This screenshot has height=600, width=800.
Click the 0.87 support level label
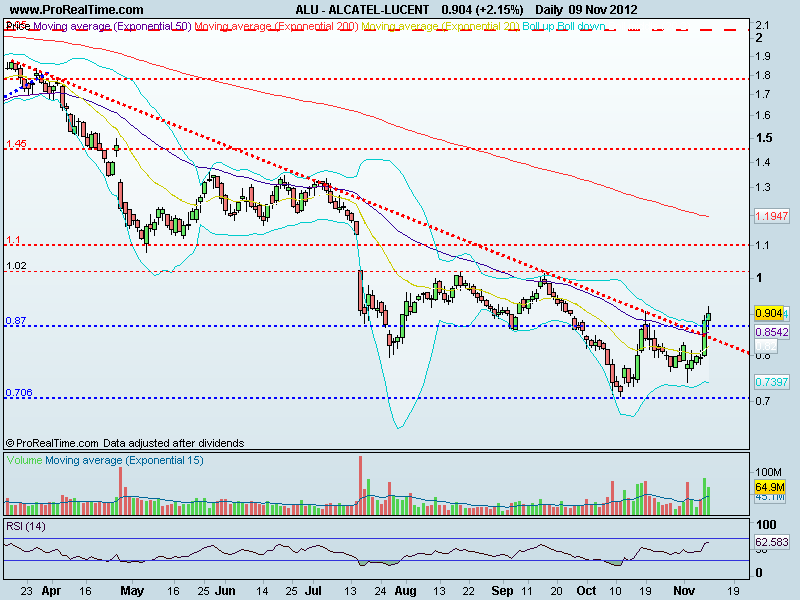16,320
